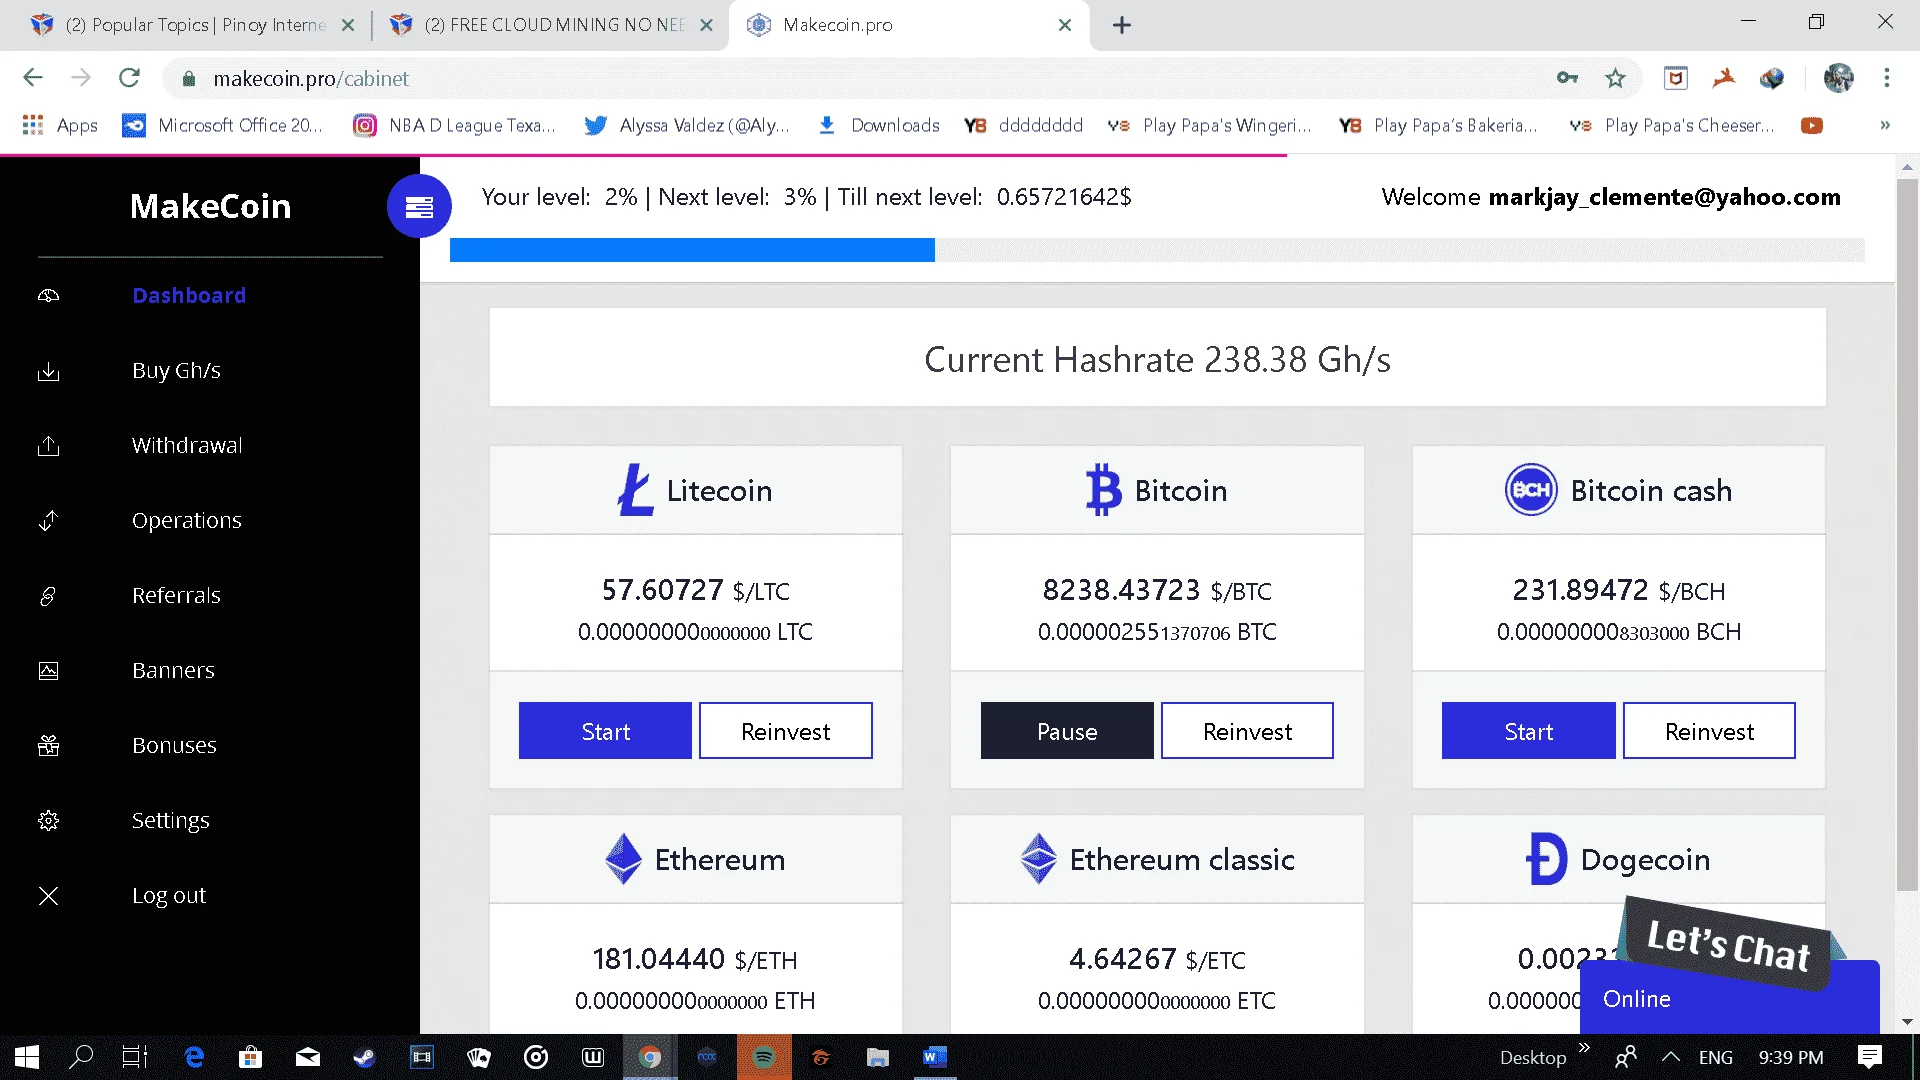Click the Log out X icon

tap(48, 896)
